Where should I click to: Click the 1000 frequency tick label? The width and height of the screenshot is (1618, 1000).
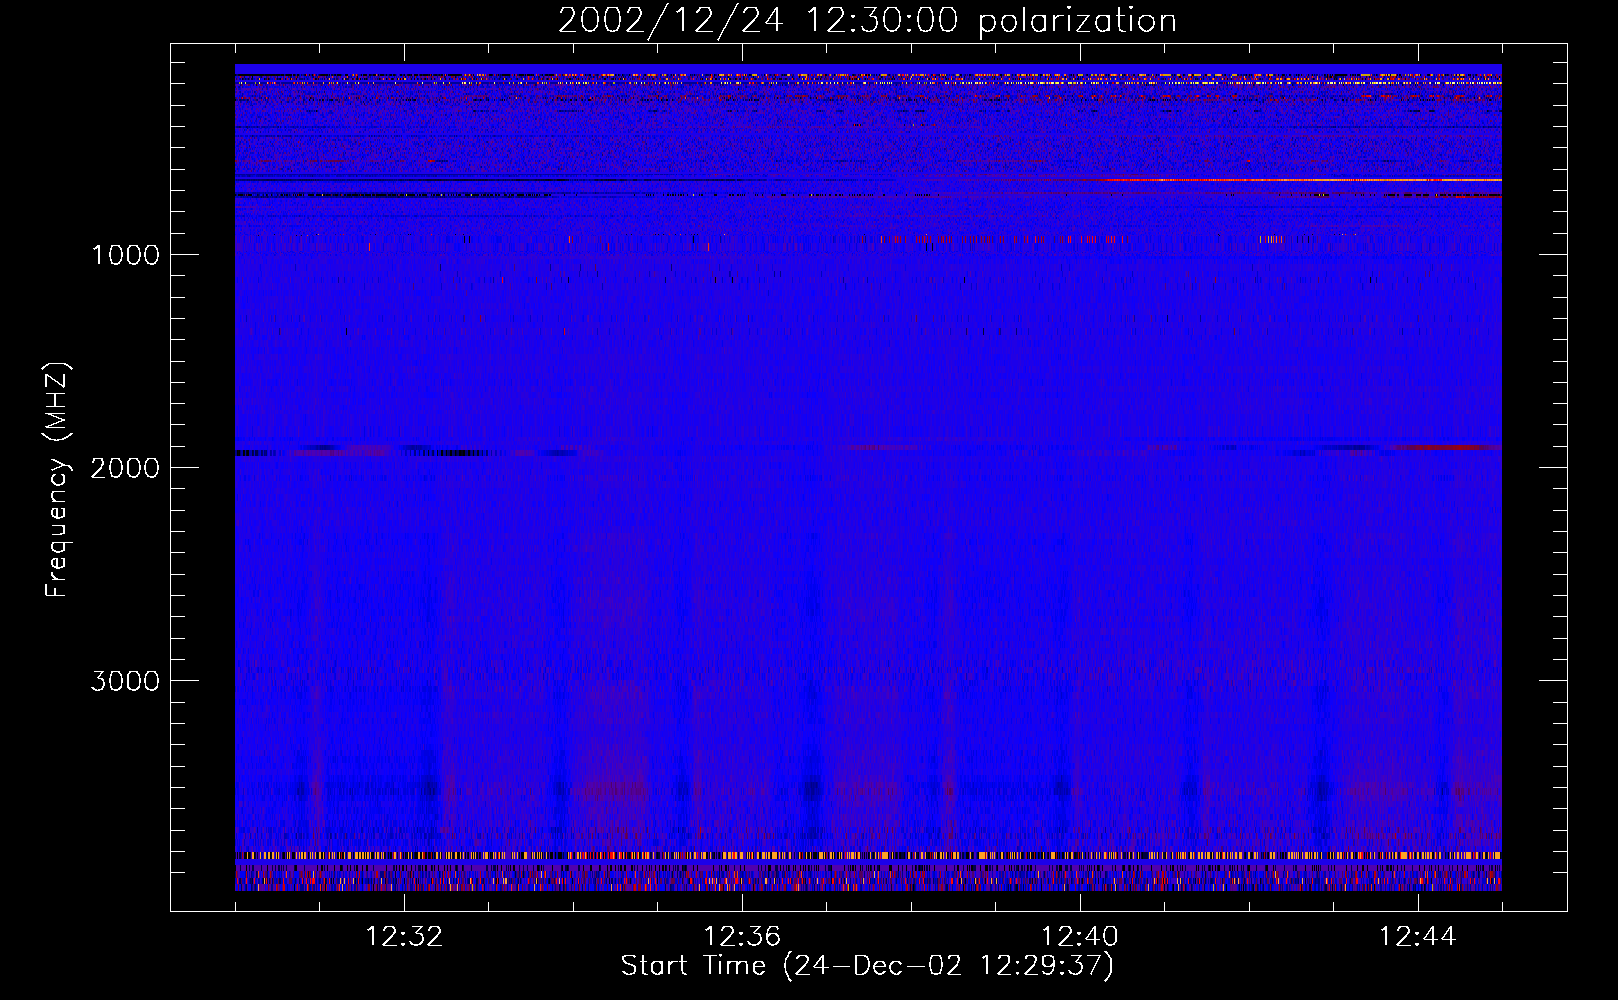click(125, 255)
